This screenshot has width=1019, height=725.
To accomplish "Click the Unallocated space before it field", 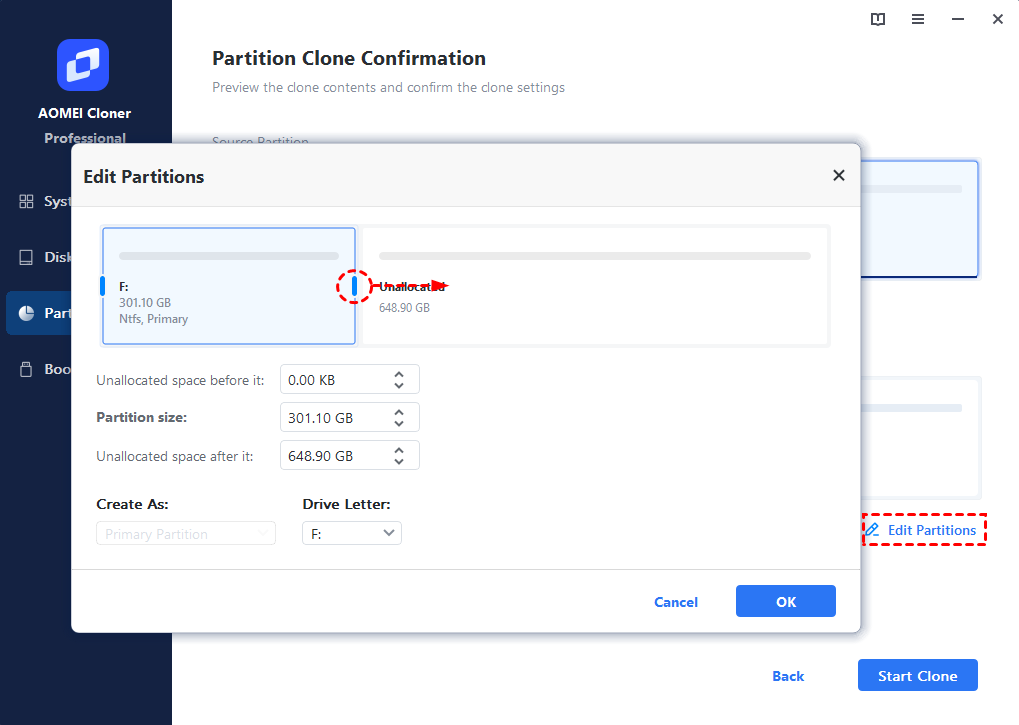I will (350, 379).
